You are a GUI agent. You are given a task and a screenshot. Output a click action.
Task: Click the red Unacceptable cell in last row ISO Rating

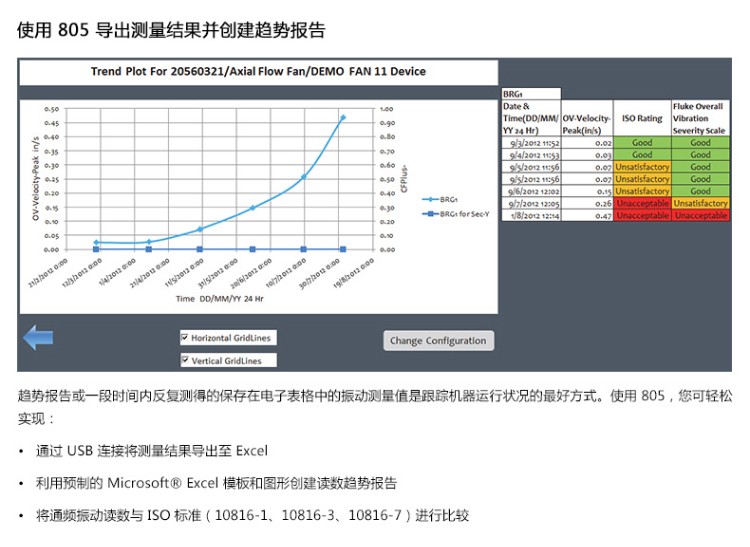coord(642,215)
